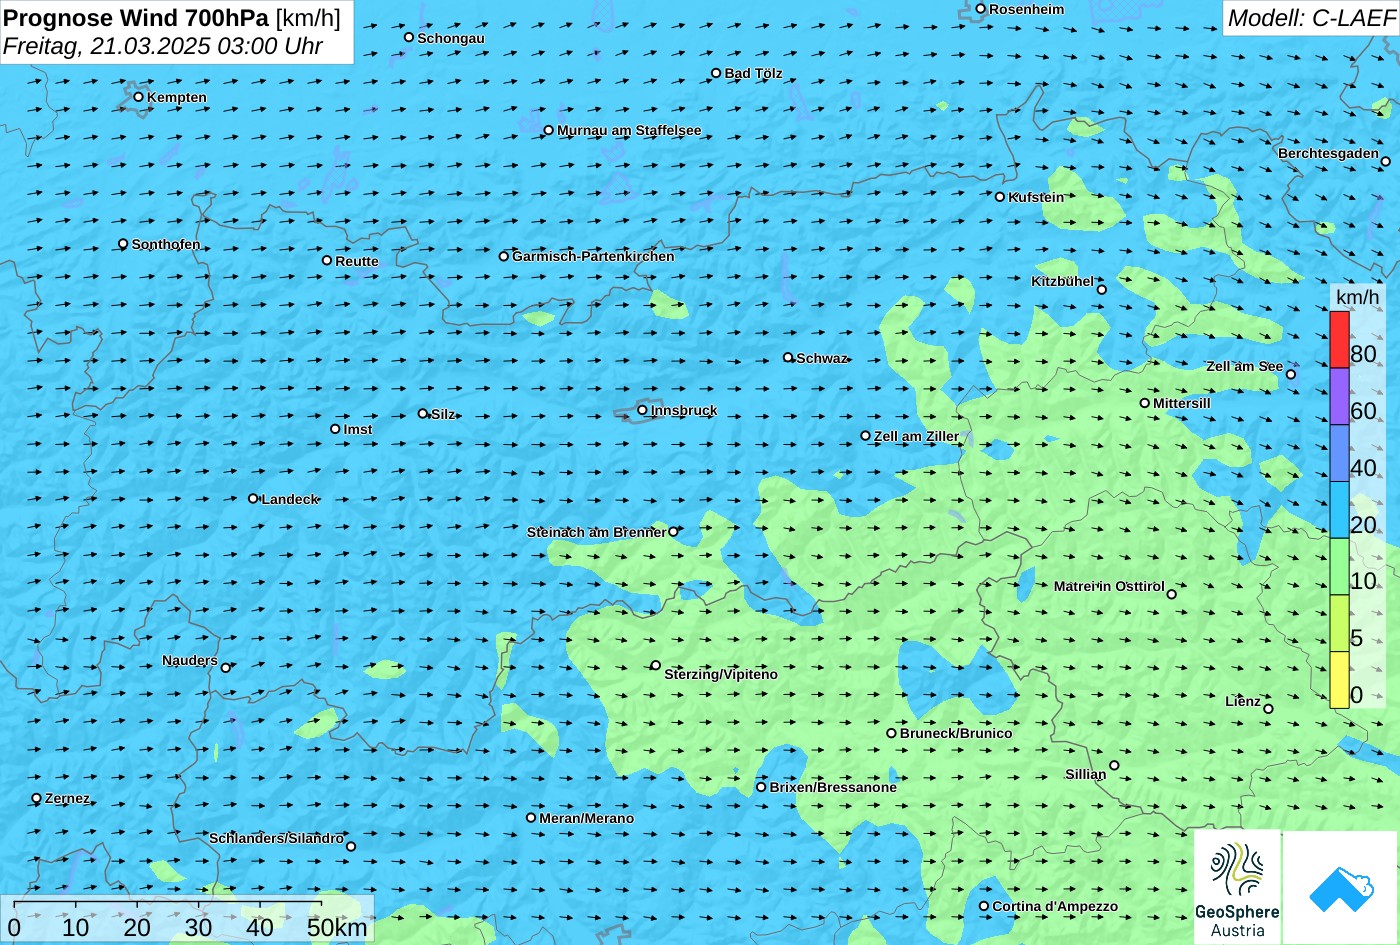Select the Kempten marker
Screen dimensions: 1400x945
coord(138,97)
